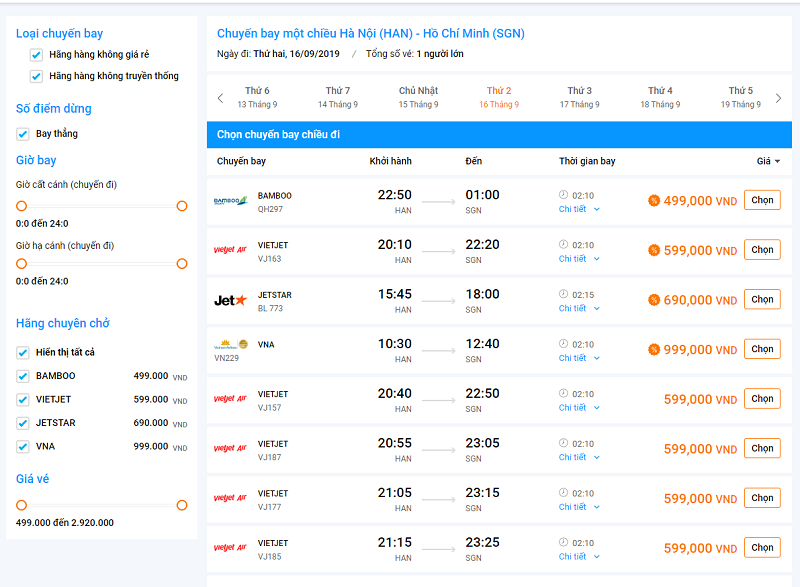This screenshot has width=800, height=587.
Task: Choose the Vietjet VJ187 flight with Chọn
Action: pyautogui.click(x=762, y=448)
